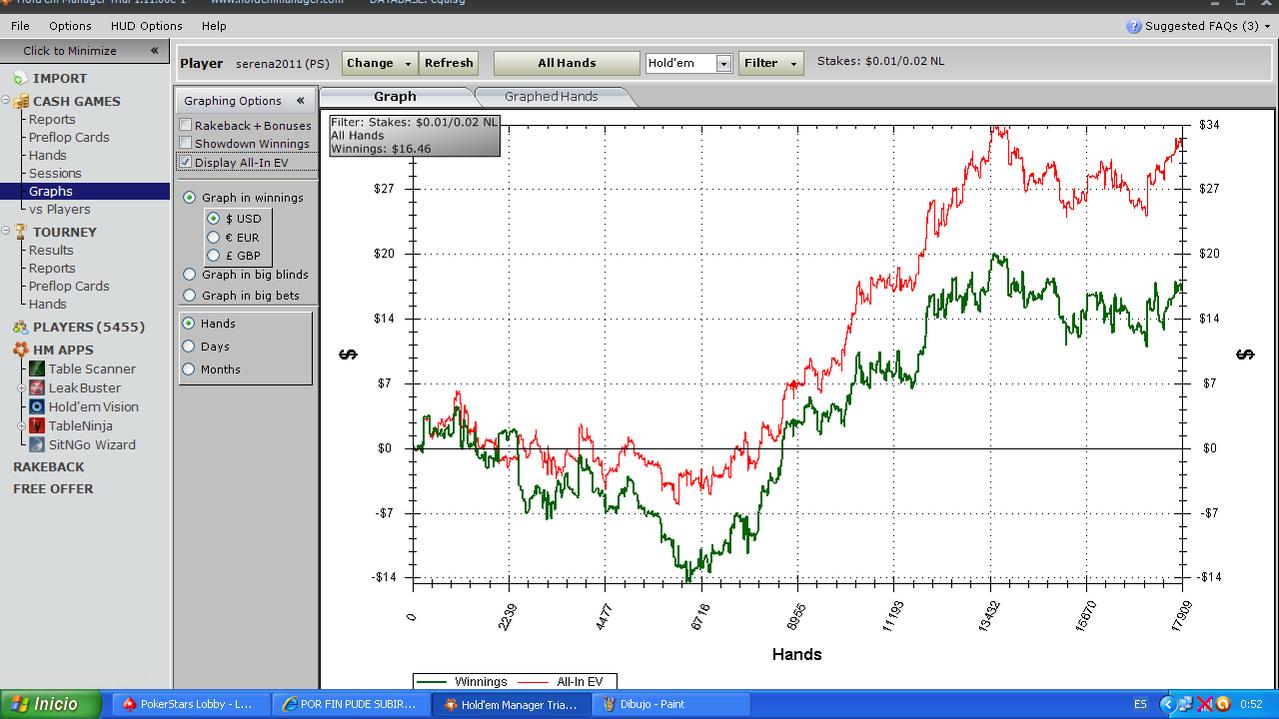The height and width of the screenshot is (719, 1279).
Task: Select Graph in winnings radio button
Action: pyautogui.click(x=189, y=198)
